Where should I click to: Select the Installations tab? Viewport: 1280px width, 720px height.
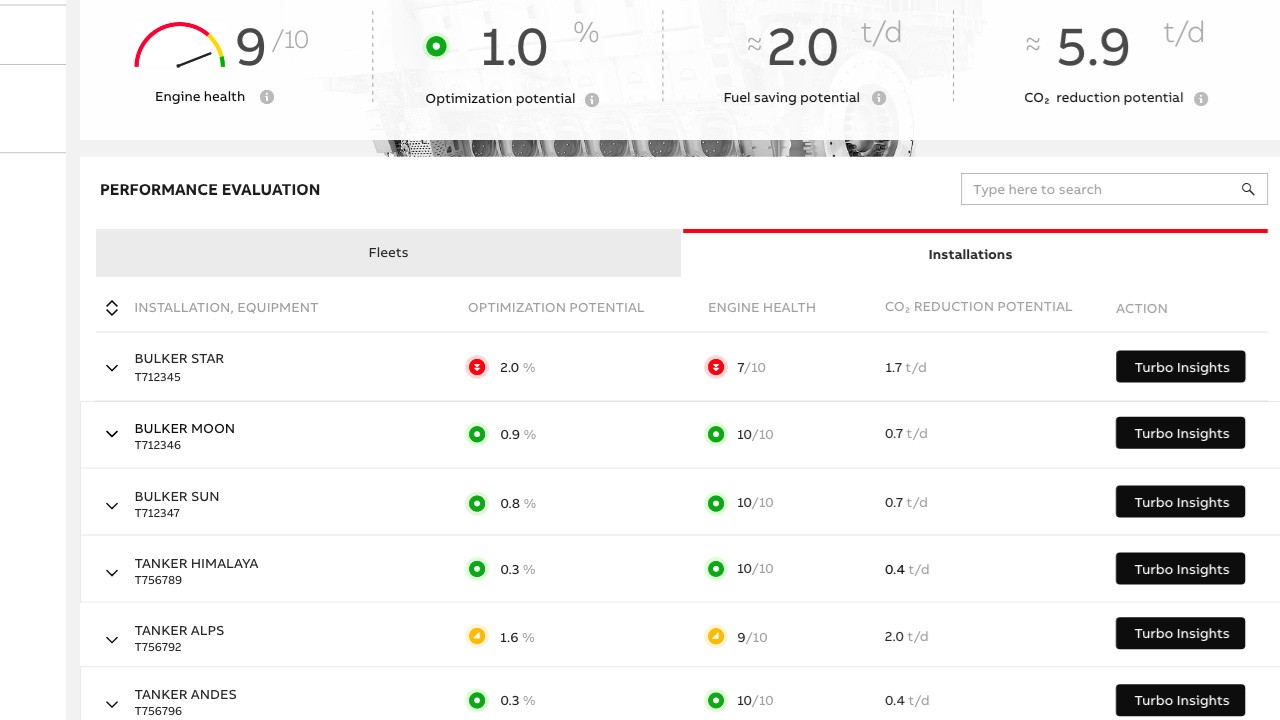[970, 255]
